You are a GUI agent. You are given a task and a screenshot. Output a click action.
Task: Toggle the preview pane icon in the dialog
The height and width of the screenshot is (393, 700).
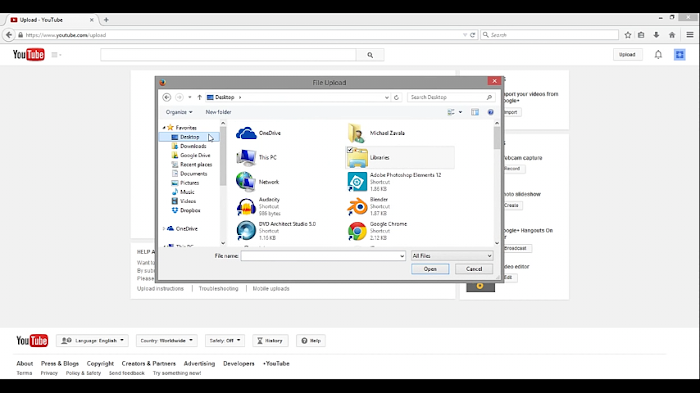pos(475,112)
